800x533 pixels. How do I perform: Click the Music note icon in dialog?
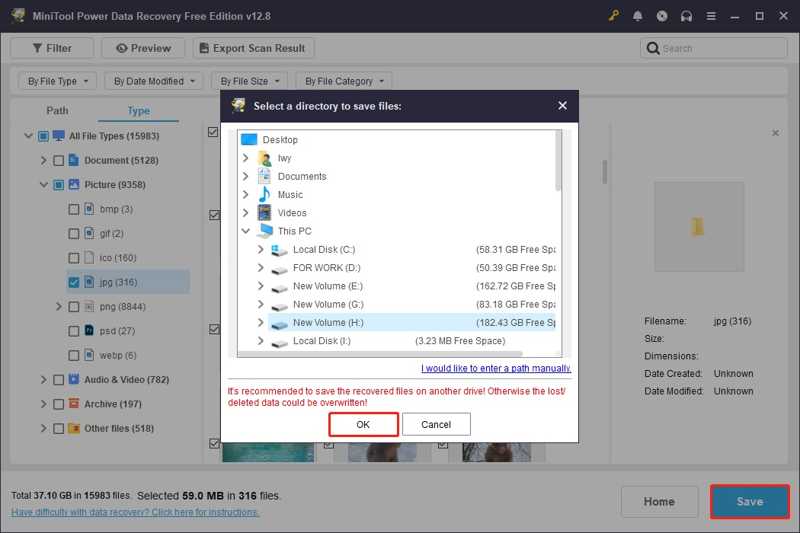[264, 194]
